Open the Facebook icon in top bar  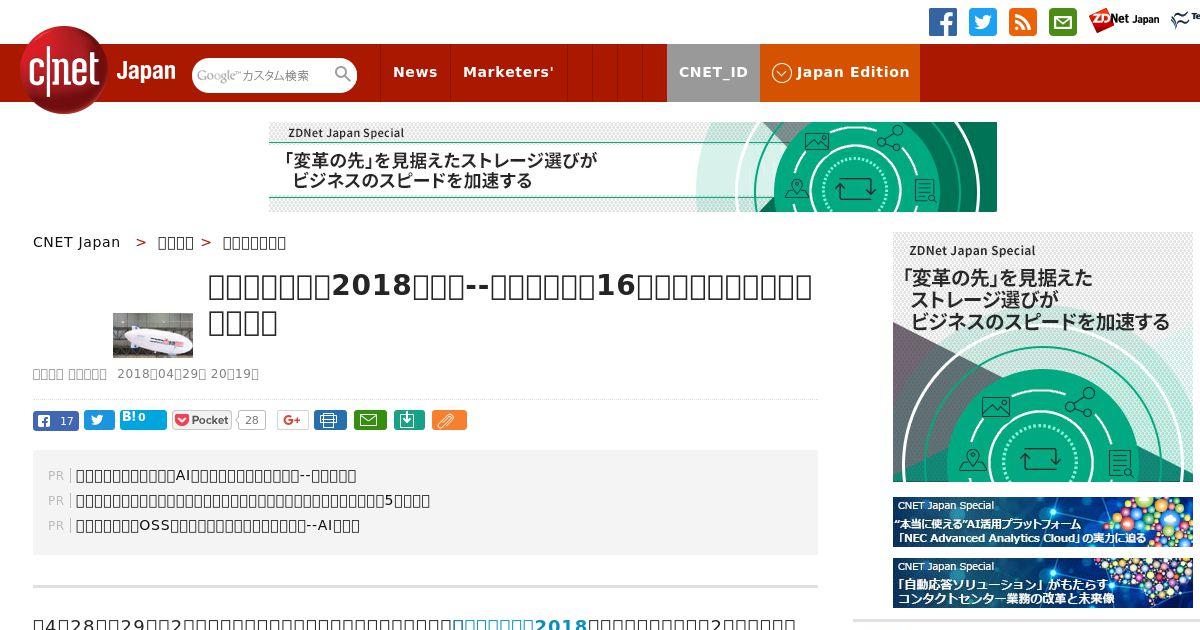click(x=943, y=22)
